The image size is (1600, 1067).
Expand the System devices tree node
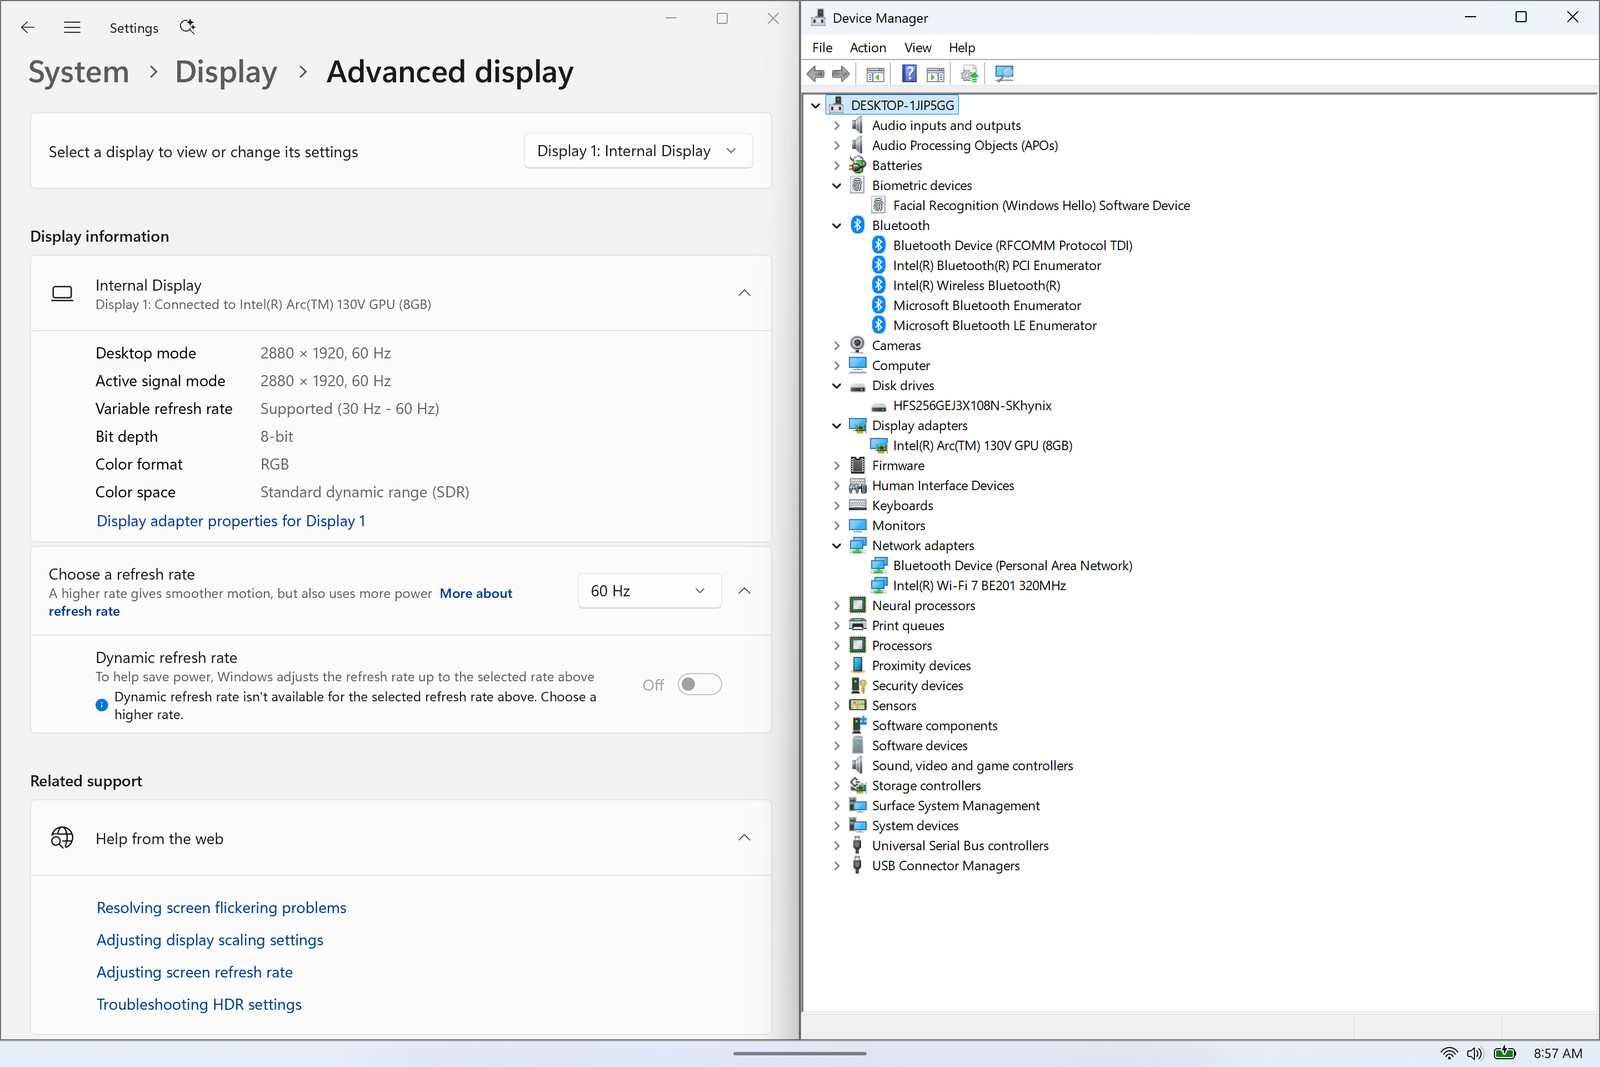(x=837, y=825)
